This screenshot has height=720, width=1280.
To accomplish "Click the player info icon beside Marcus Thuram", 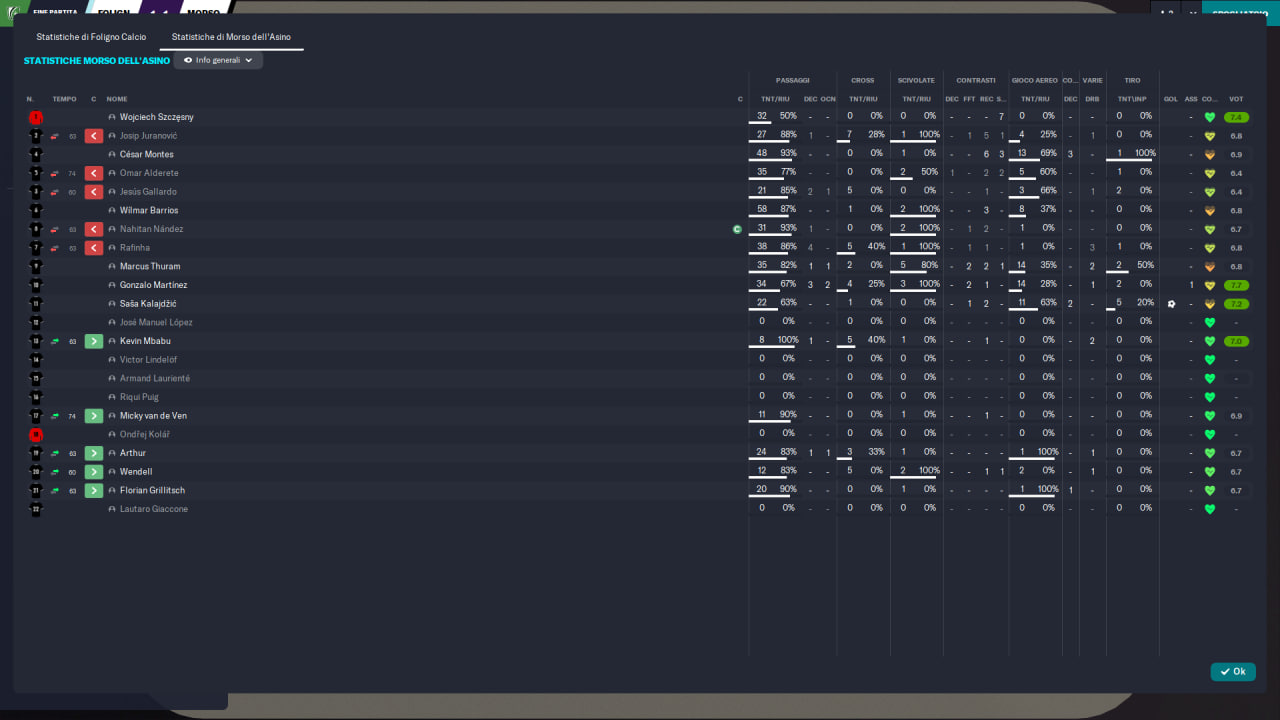I will pyautogui.click(x=113, y=267).
